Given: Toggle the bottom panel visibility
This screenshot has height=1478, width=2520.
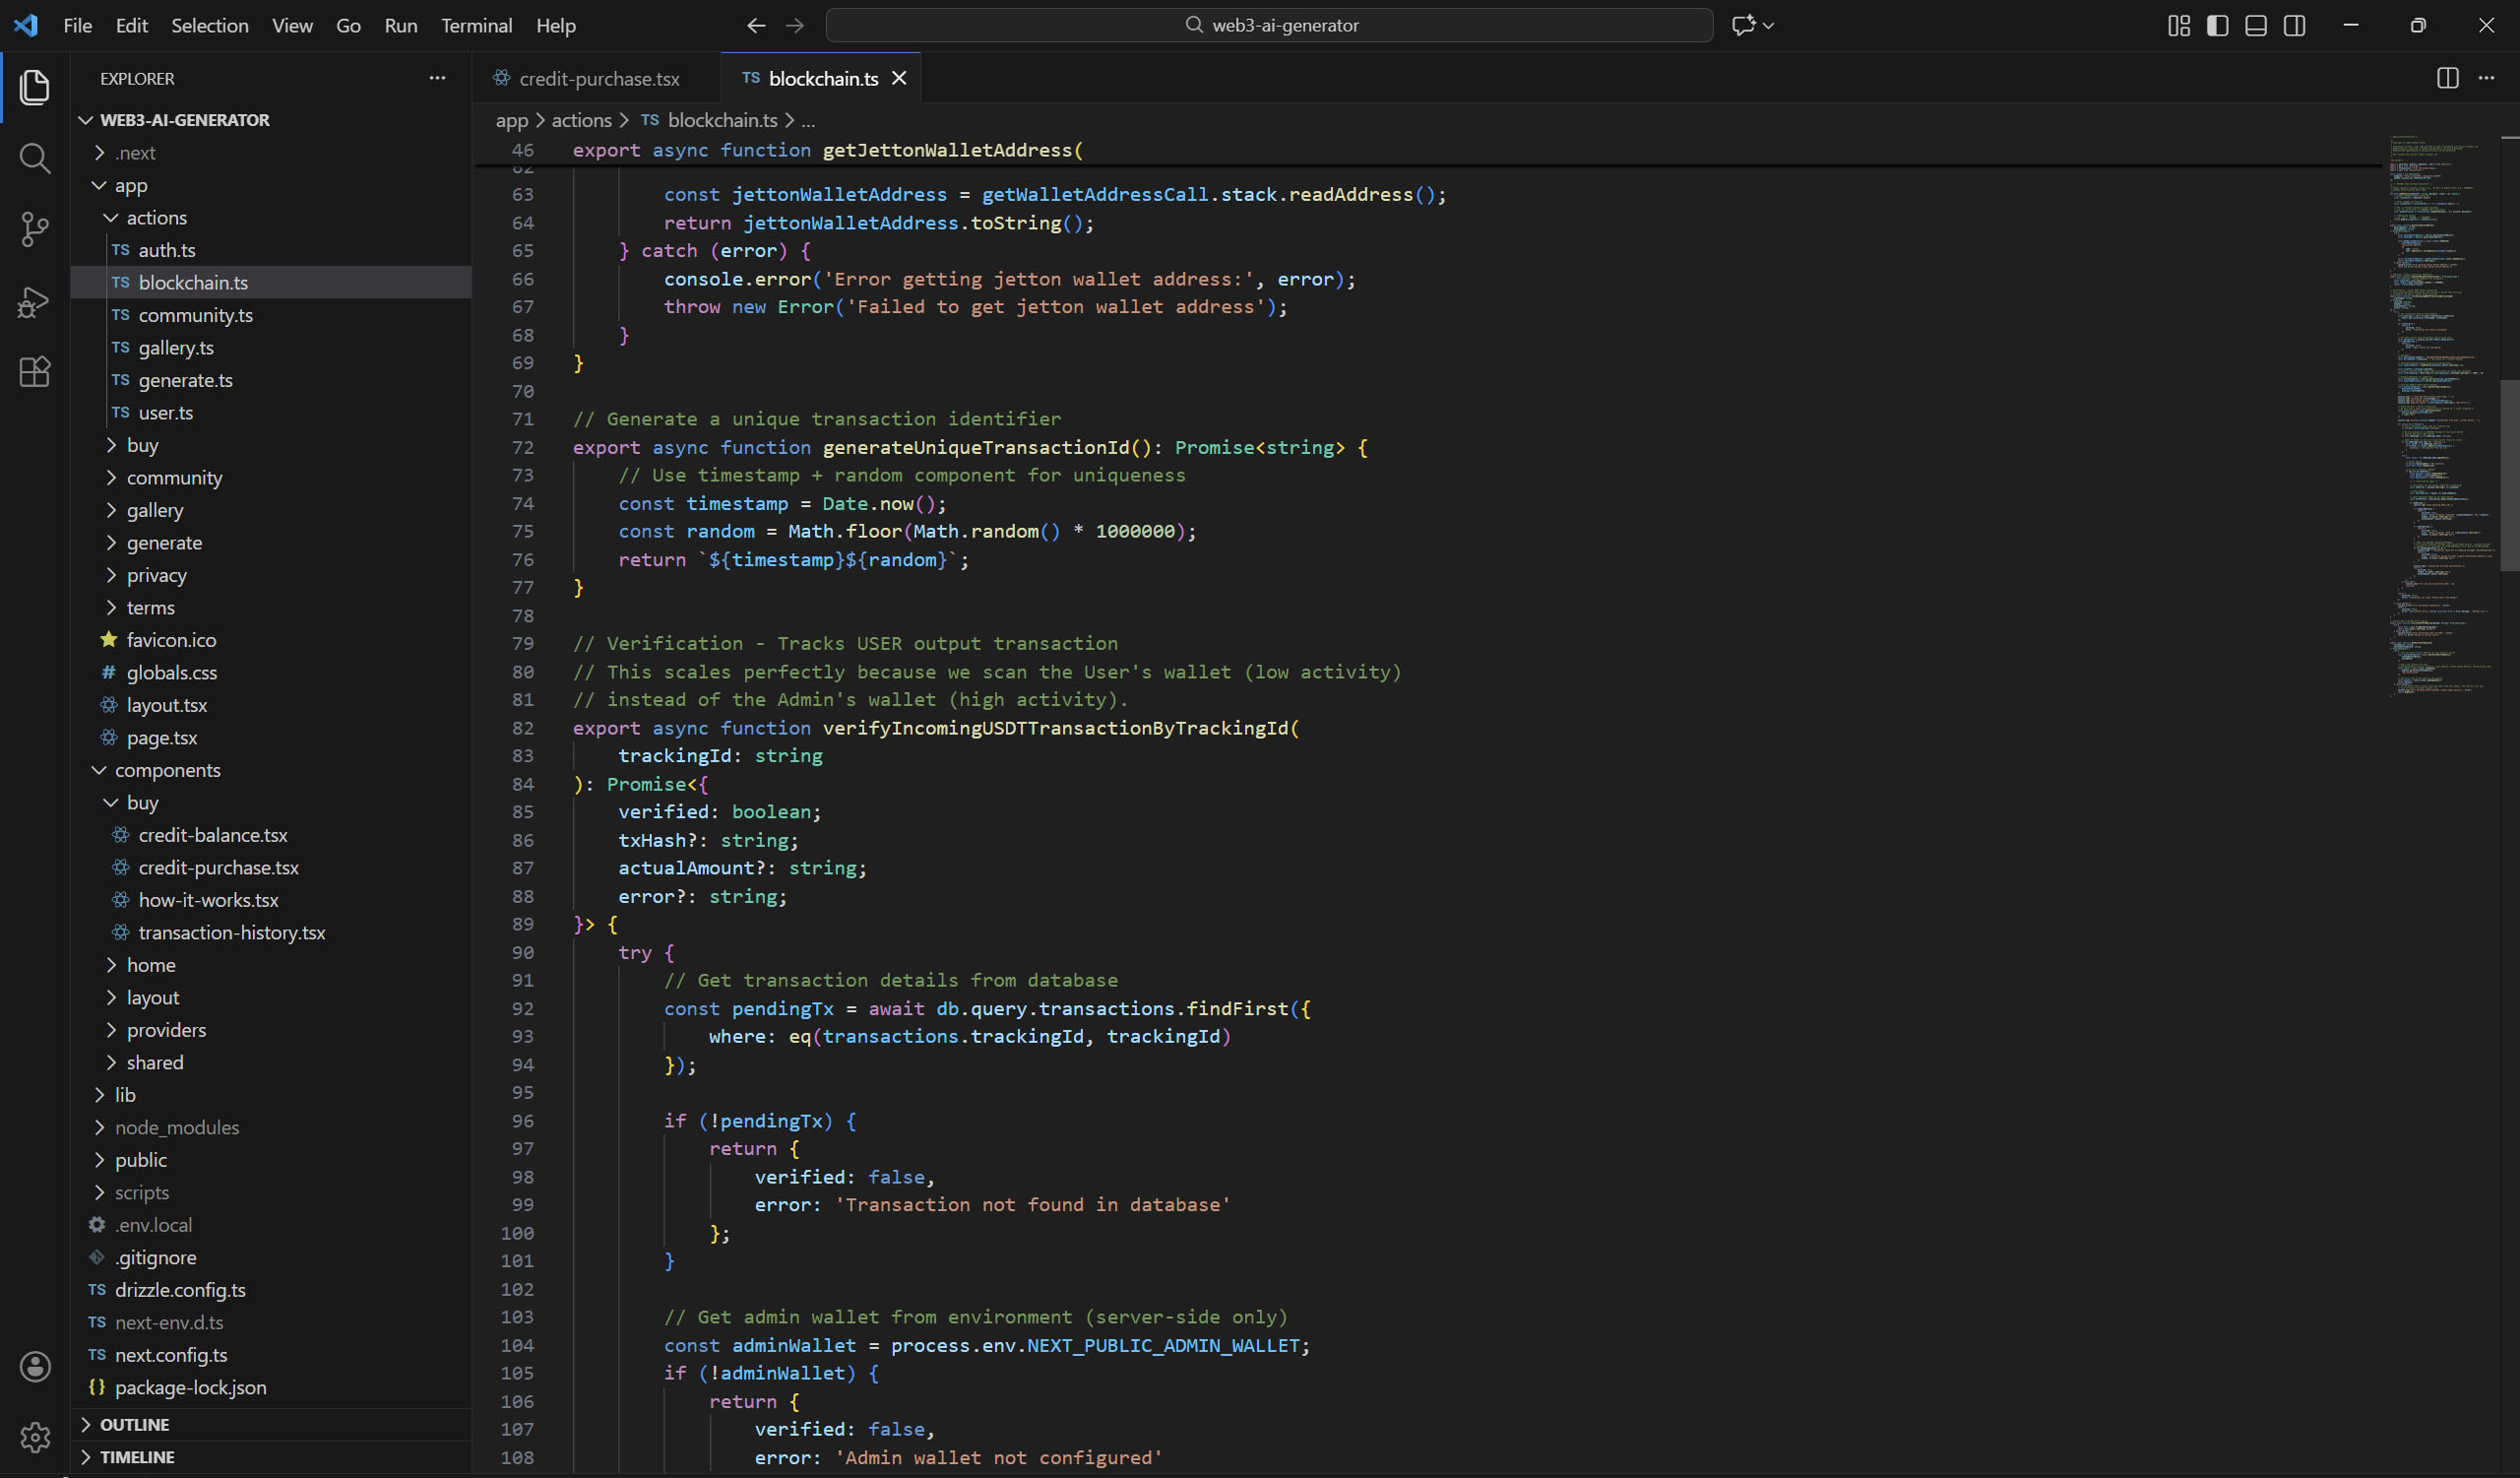Looking at the screenshot, I should pos(2256,25).
